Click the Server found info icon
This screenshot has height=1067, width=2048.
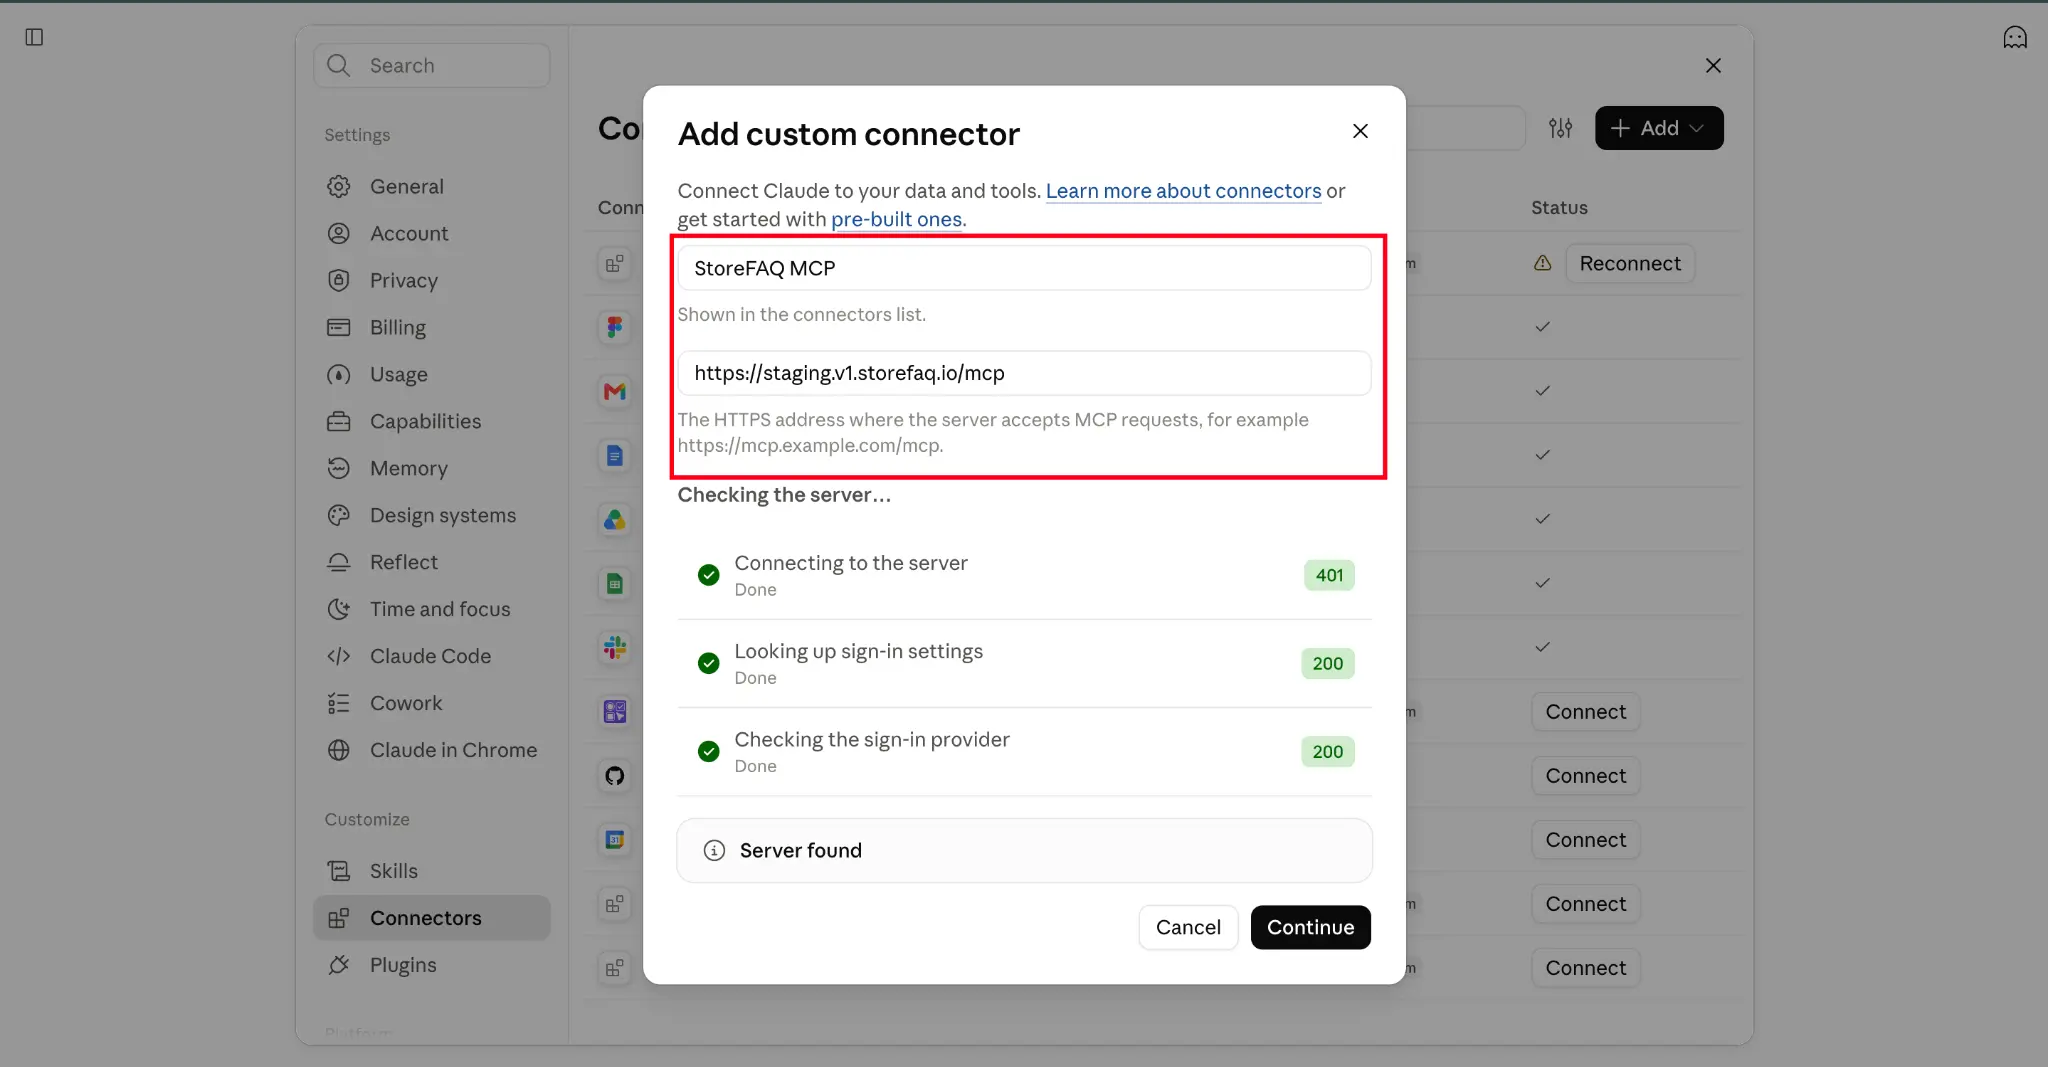[x=714, y=850]
